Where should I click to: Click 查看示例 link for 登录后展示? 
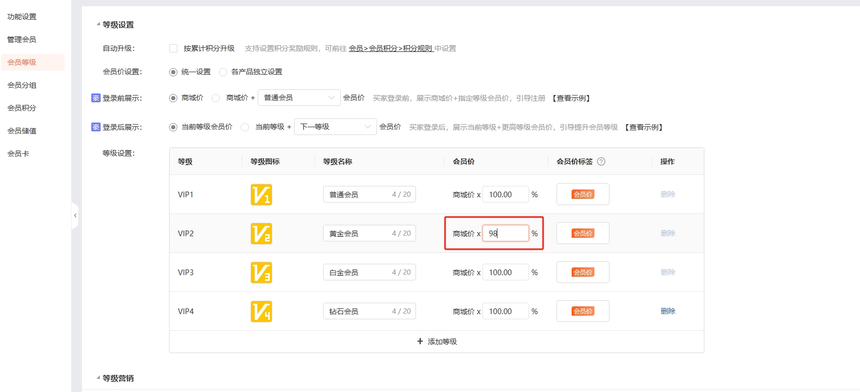point(644,127)
